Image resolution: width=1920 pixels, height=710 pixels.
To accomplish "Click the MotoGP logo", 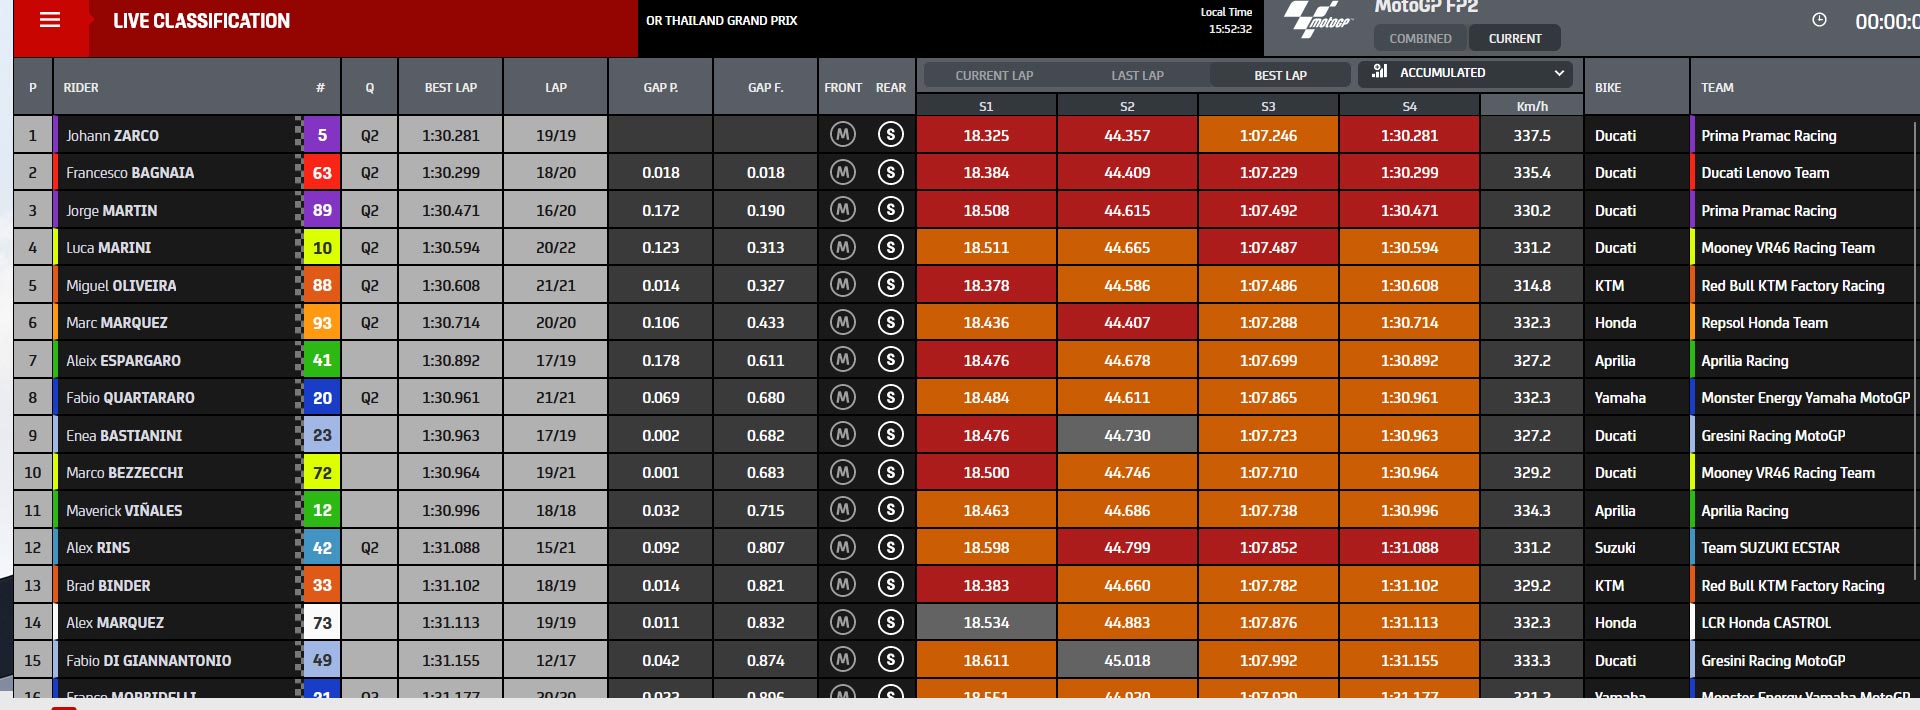I will coord(1318,21).
